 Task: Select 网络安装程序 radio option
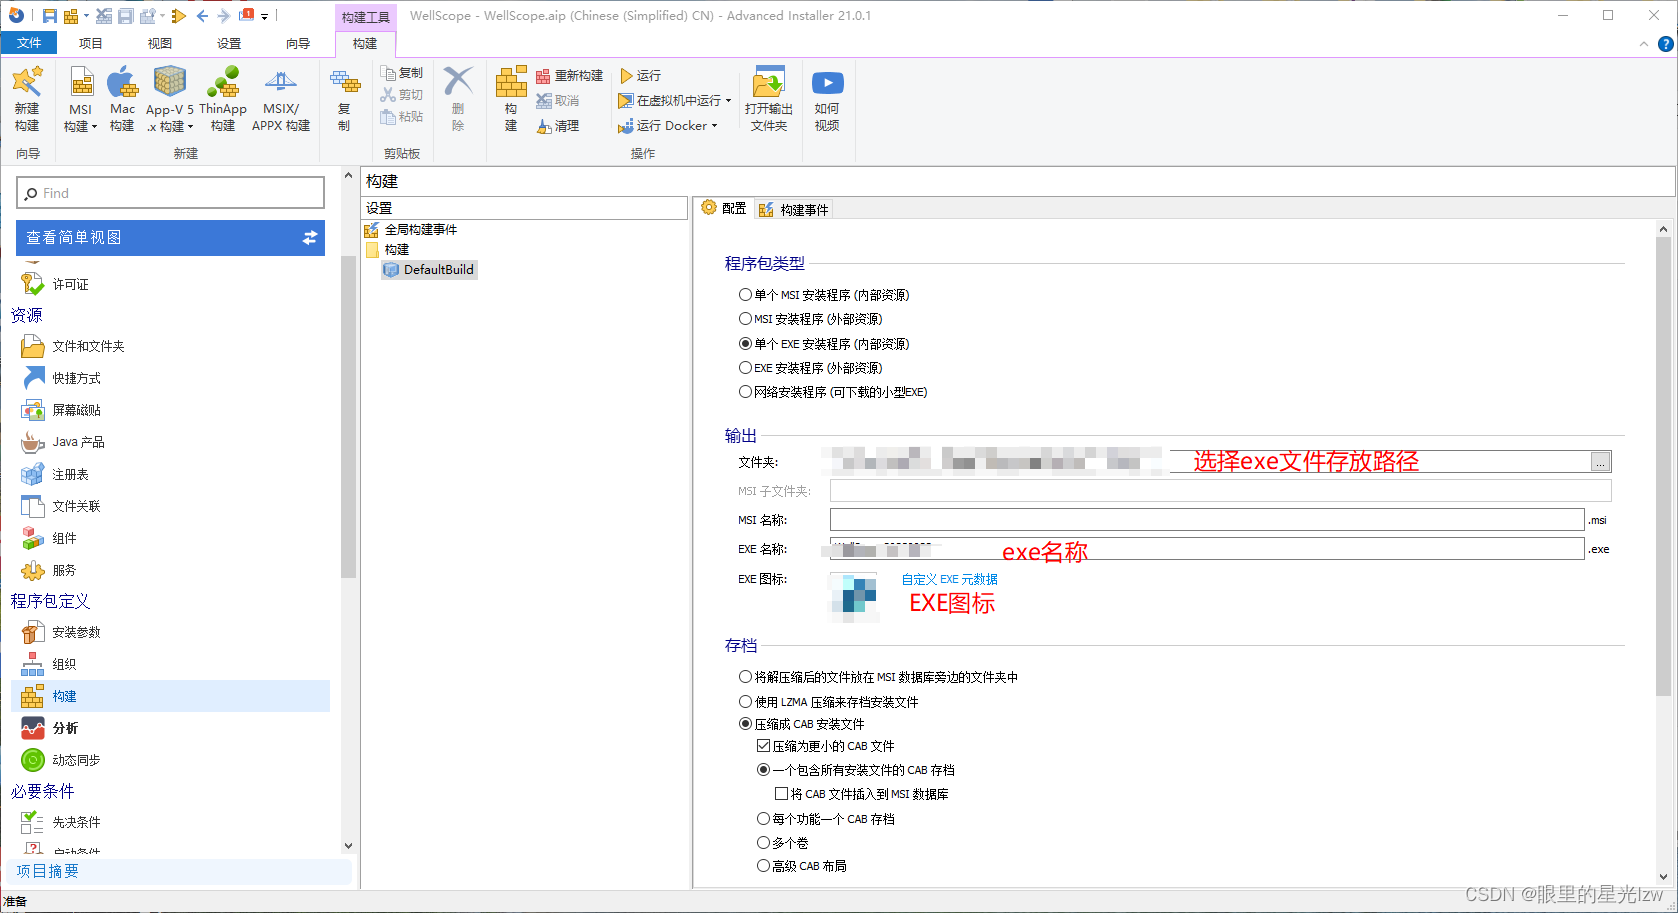(x=745, y=392)
